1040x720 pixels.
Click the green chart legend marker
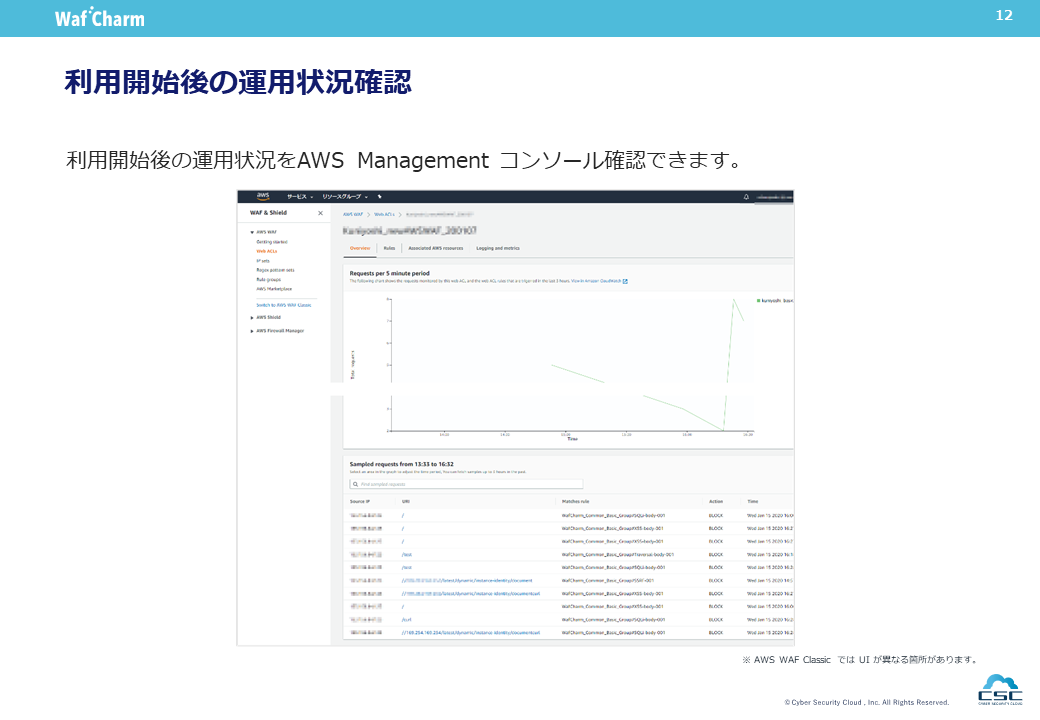tap(759, 300)
